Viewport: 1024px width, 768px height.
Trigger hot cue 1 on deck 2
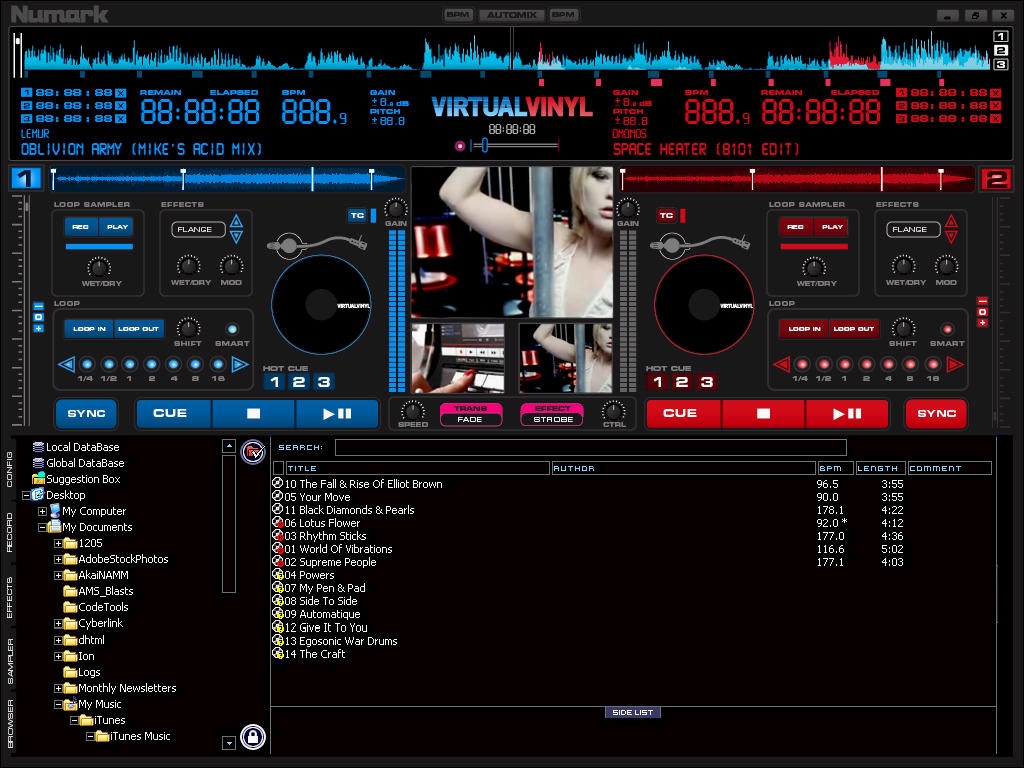pos(658,382)
